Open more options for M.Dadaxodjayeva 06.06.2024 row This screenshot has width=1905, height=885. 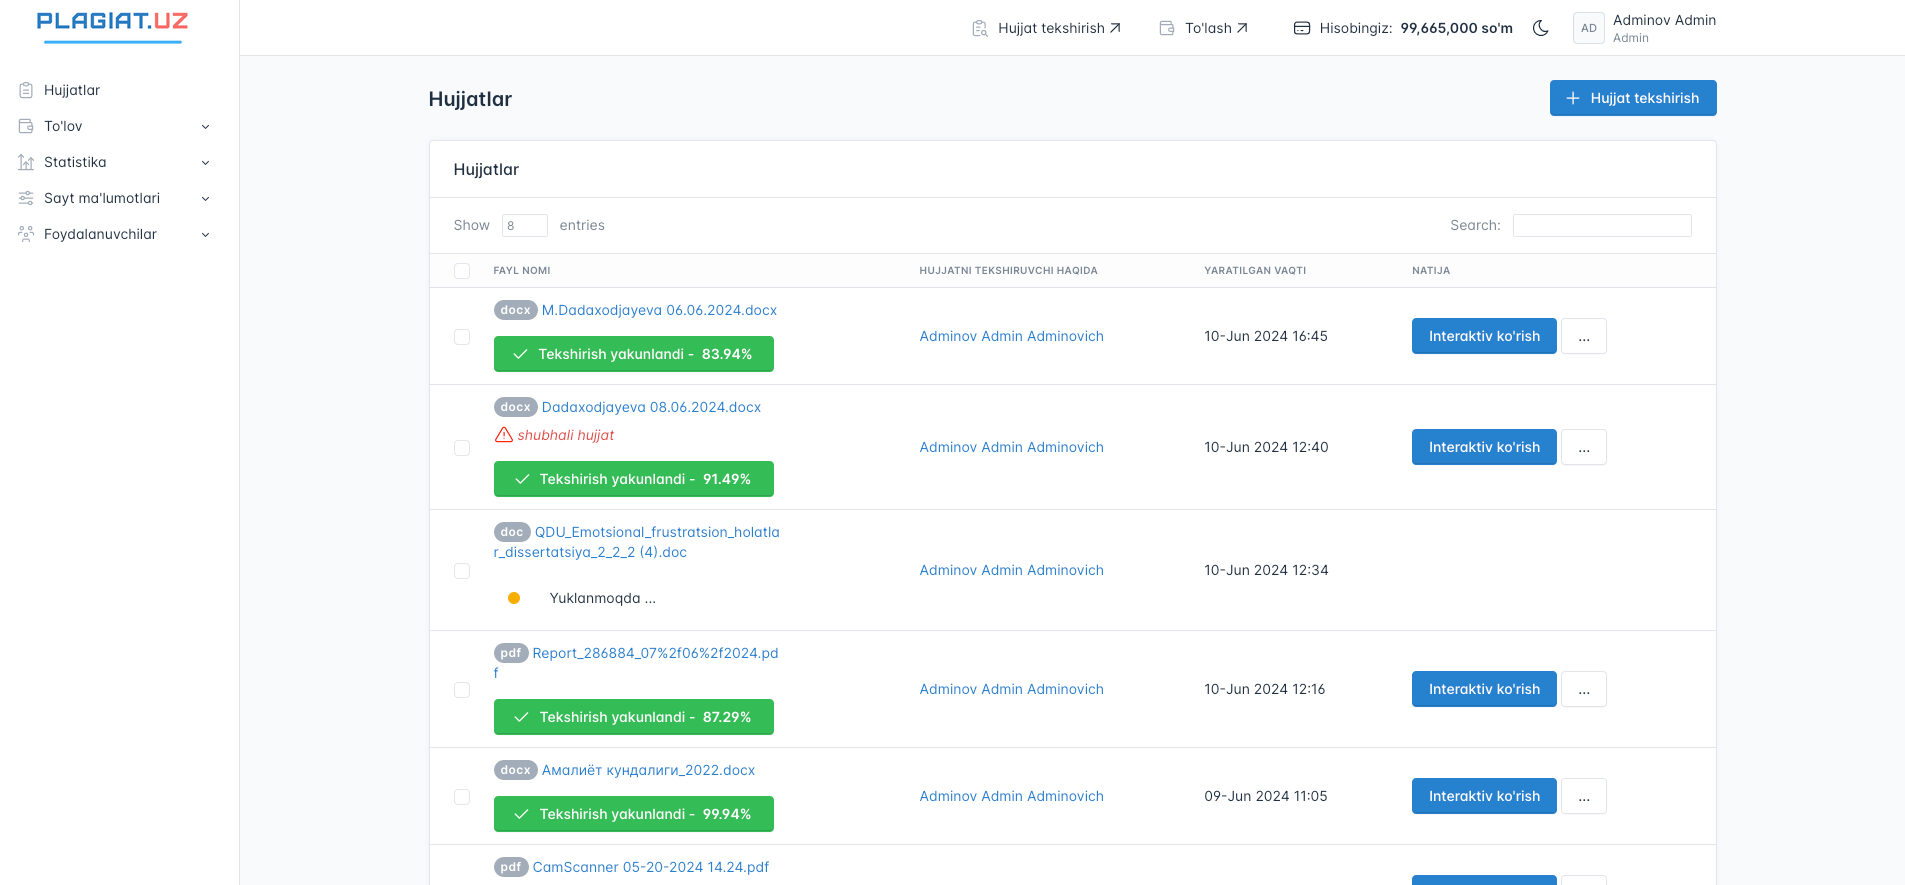point(1584,336)
